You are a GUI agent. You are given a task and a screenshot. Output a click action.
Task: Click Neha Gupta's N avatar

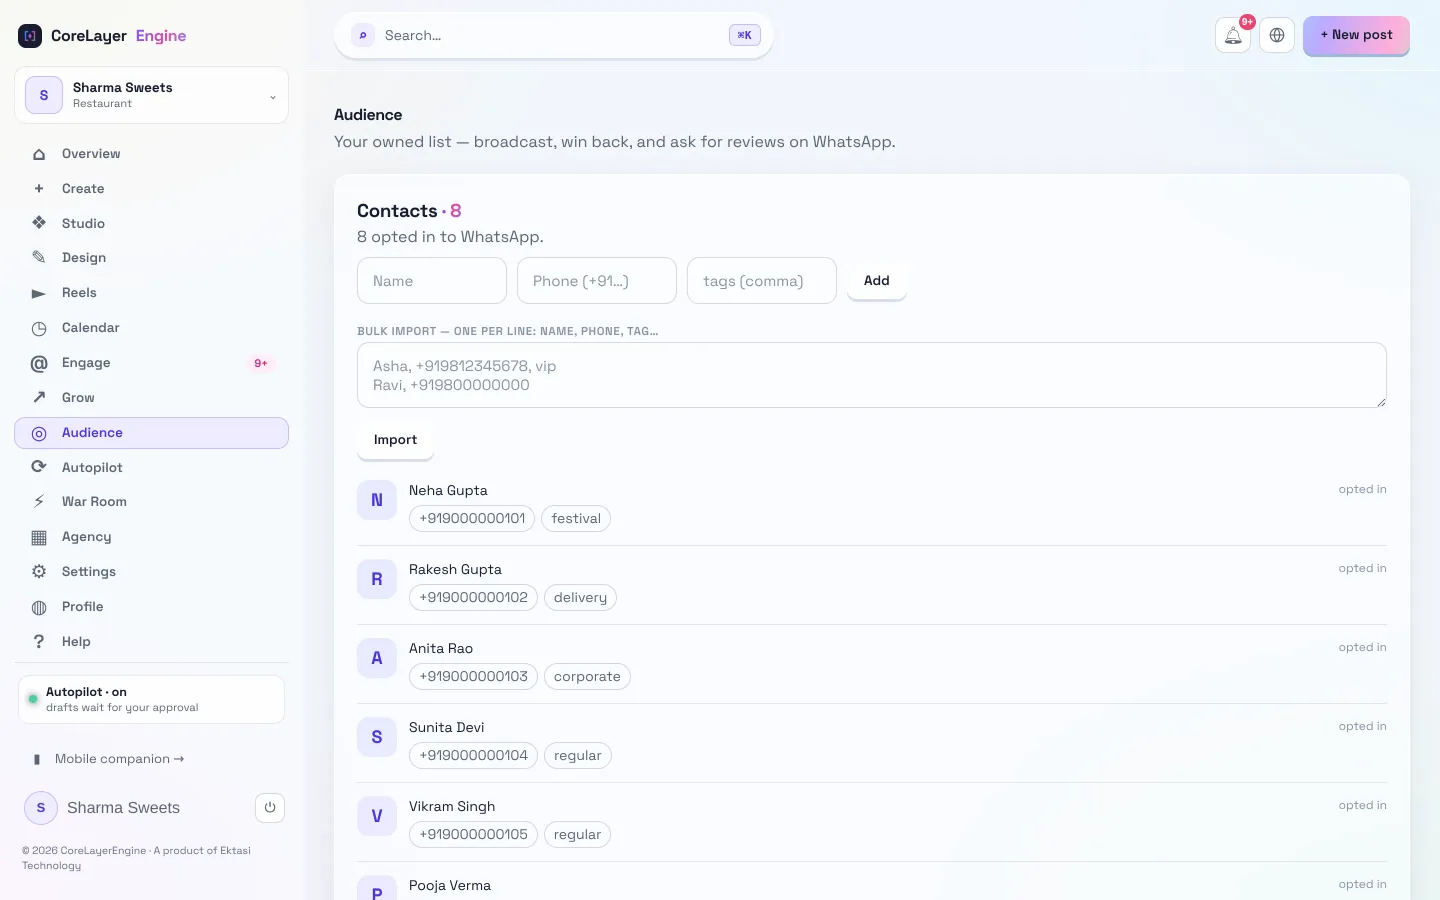pyautogui.click(x=377, y=500)
